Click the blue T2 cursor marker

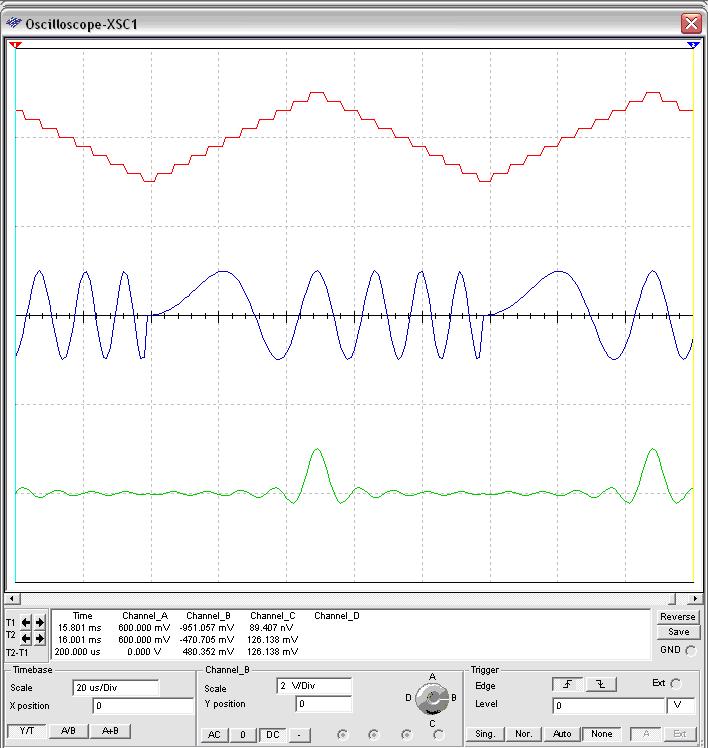click(693, 46)
